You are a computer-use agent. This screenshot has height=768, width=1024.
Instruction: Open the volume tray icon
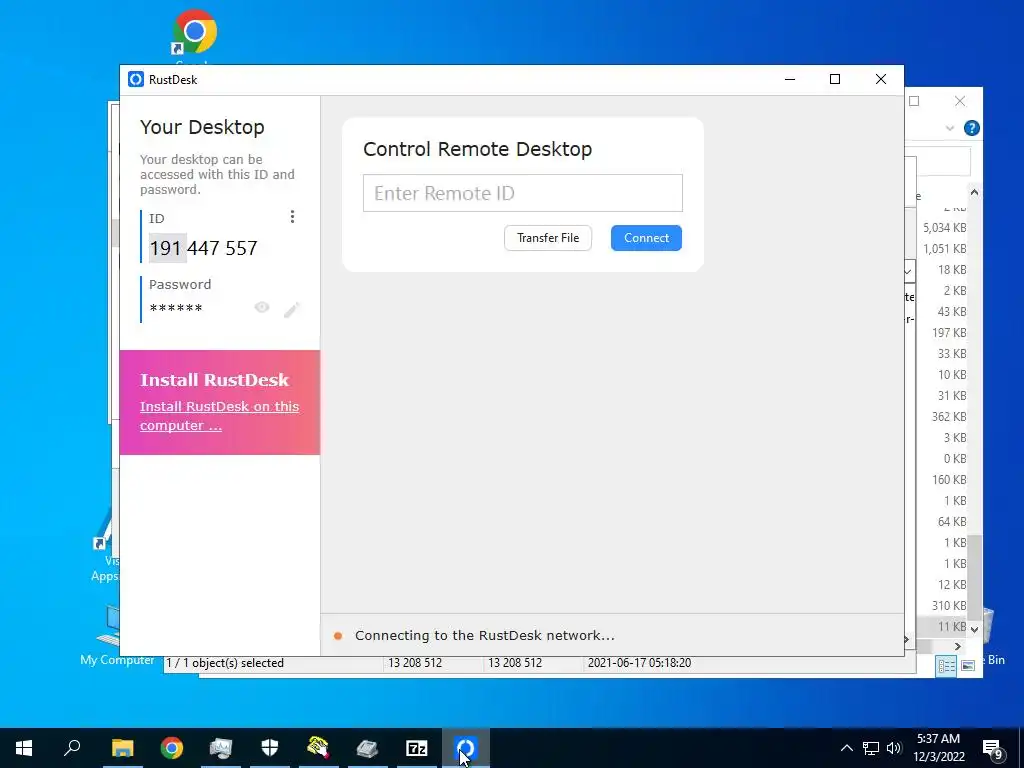click(894, 748)
